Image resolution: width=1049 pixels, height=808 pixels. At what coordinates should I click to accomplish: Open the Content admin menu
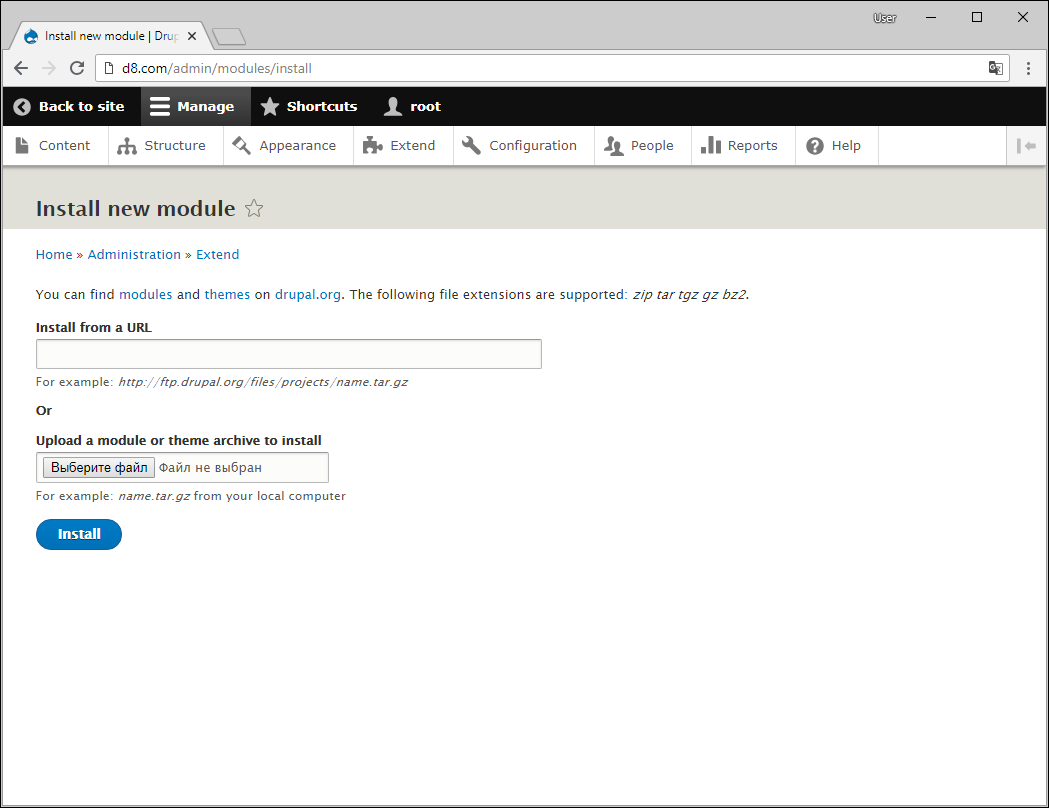pyautogui.click(x=54, y=146)
